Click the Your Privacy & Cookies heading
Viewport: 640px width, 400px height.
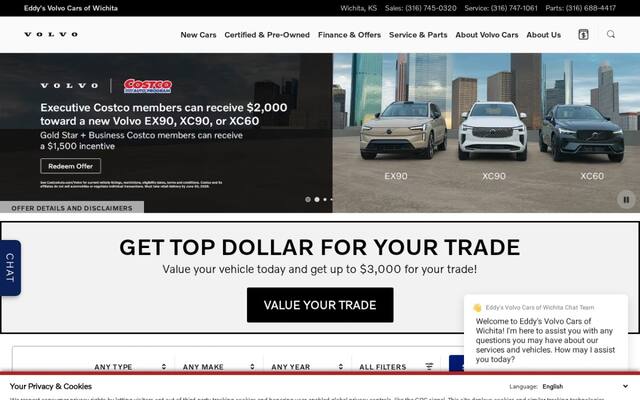(x=51, y=386)
